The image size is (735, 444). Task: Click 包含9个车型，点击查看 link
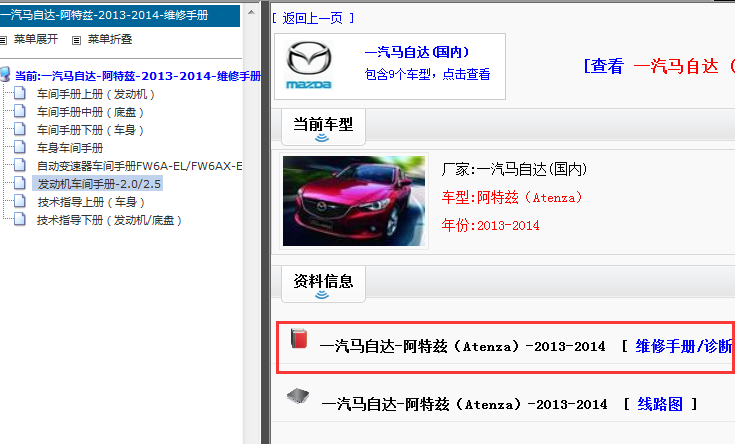point(428,74)
